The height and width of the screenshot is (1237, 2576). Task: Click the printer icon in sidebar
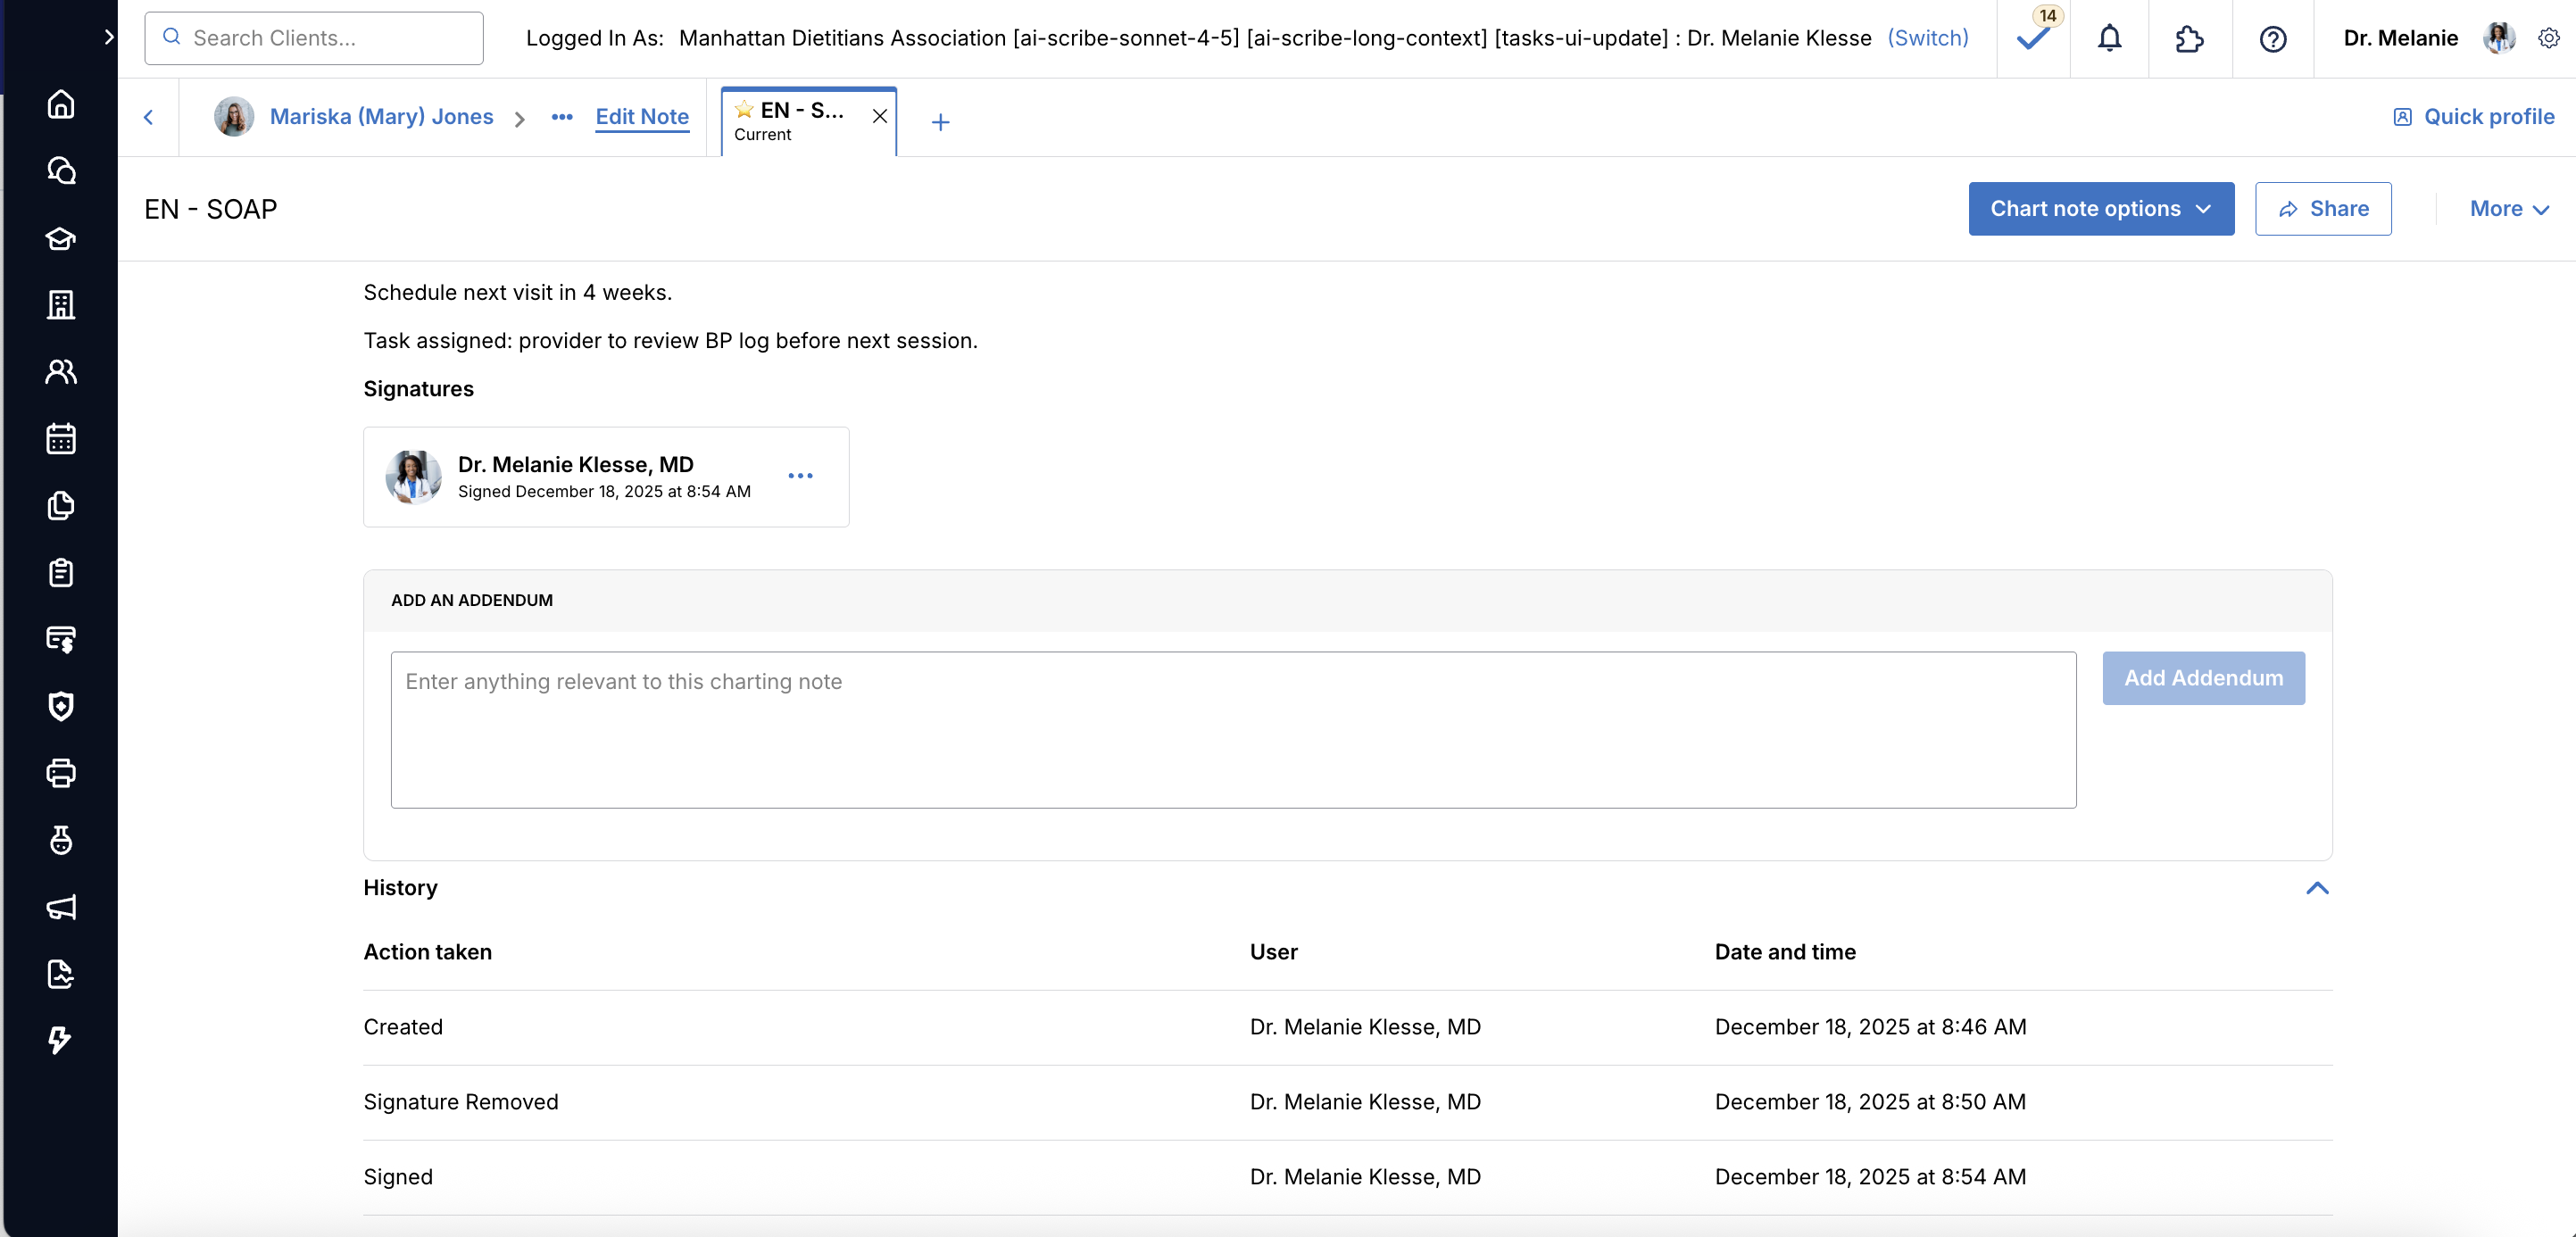click(61, 773)
